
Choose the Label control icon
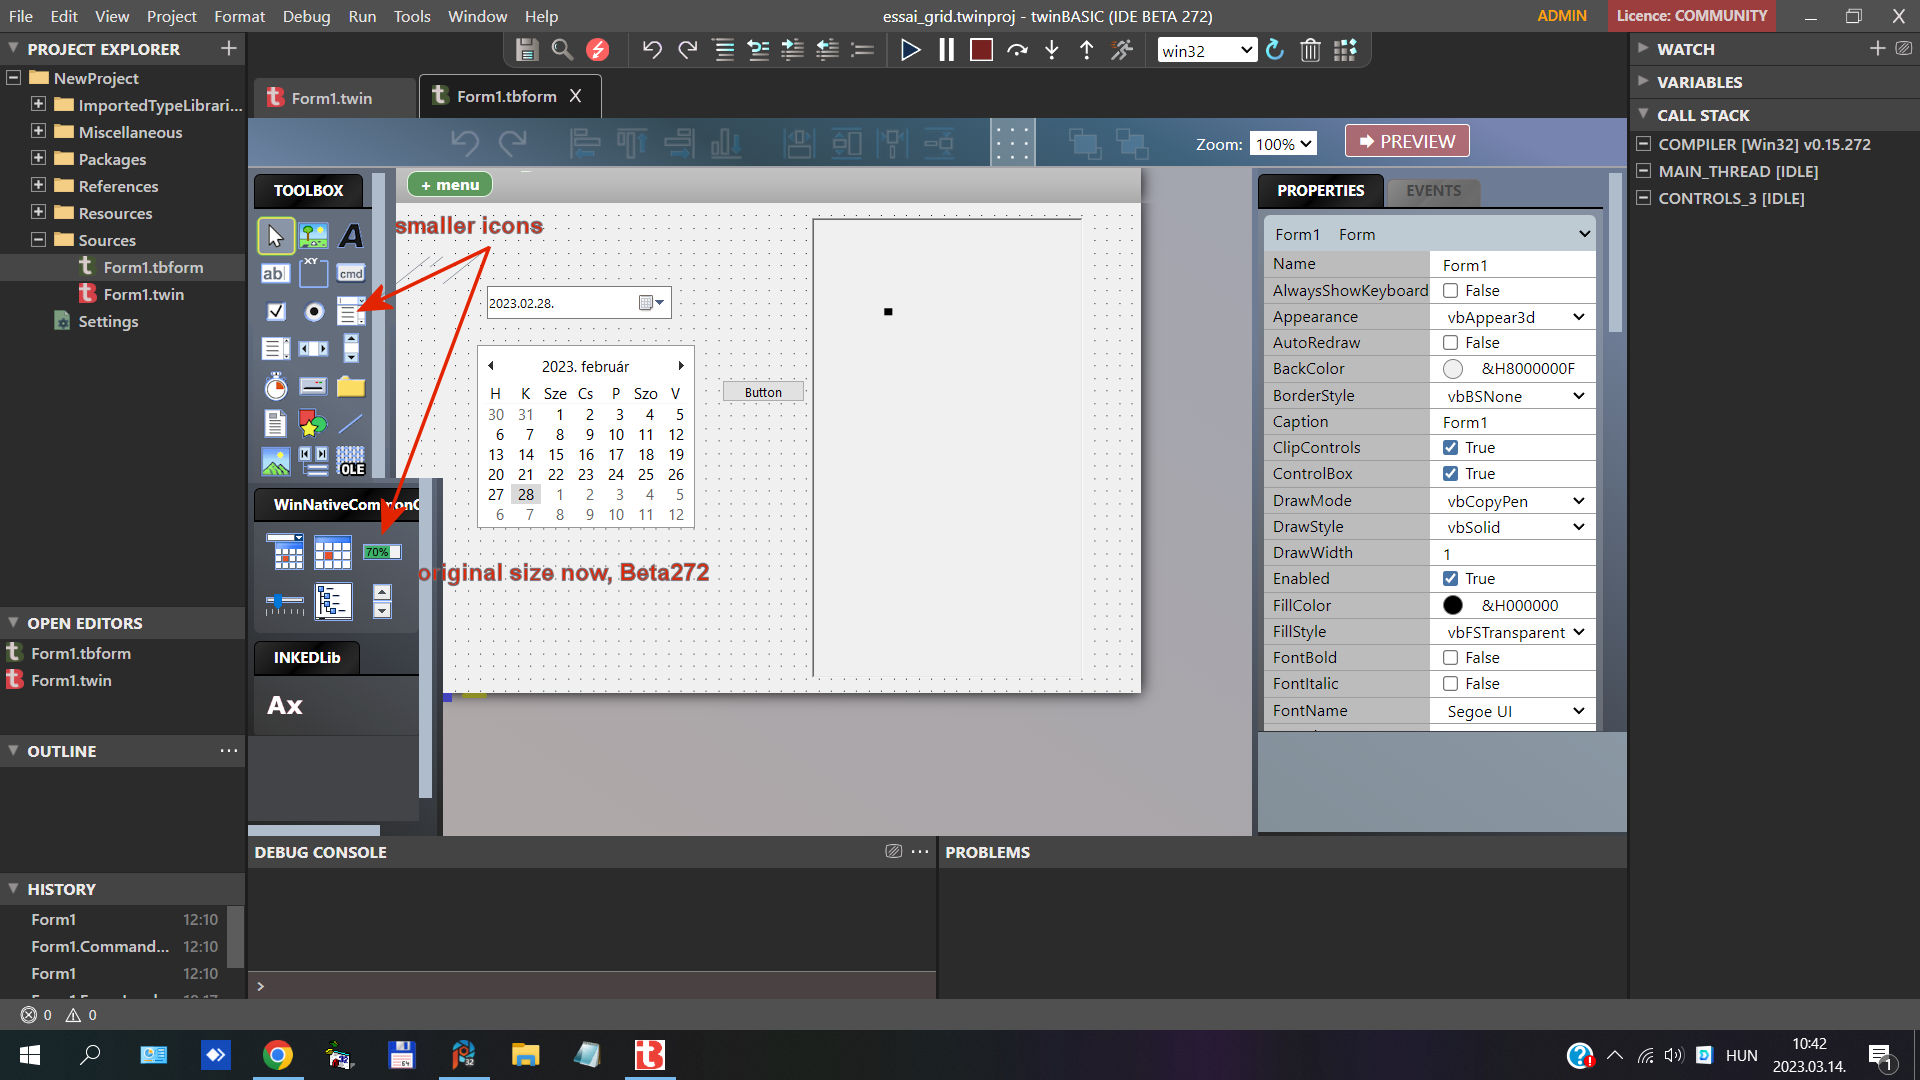(351, 236)
